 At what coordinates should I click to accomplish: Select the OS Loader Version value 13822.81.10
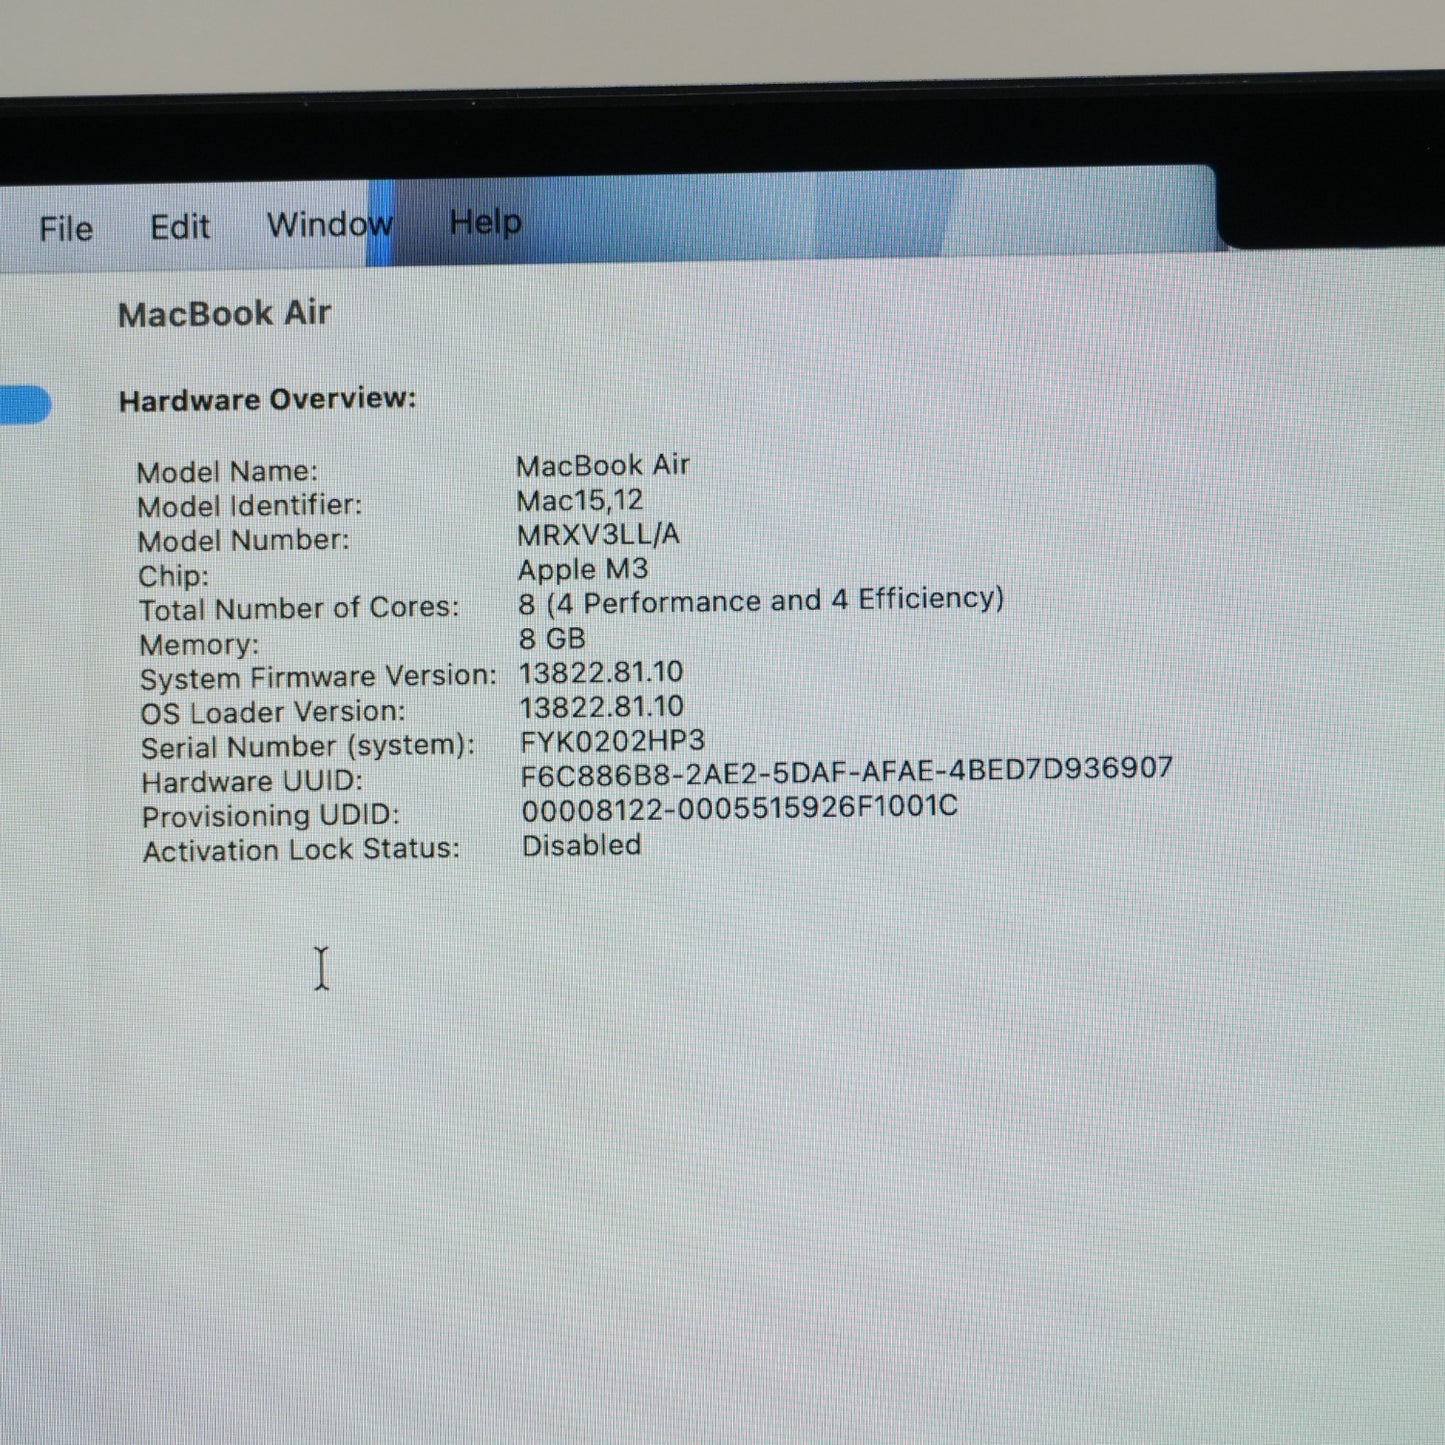click(x=602, y=708)
